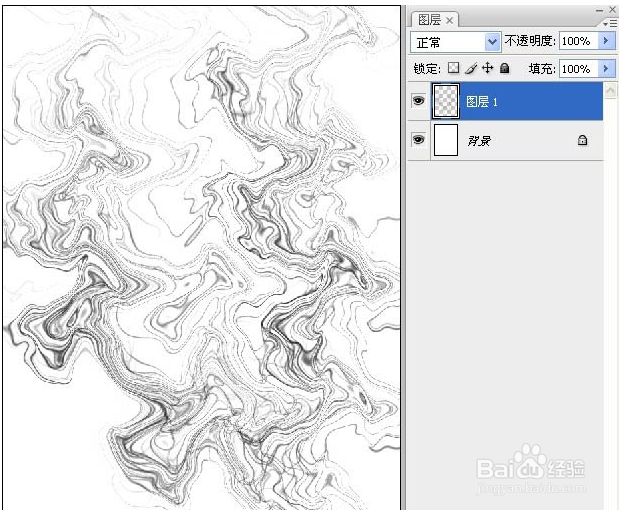Collapse the layers panel minimize button
The image size is (621, 510).
pyautogui.click(x=600, y=11)
